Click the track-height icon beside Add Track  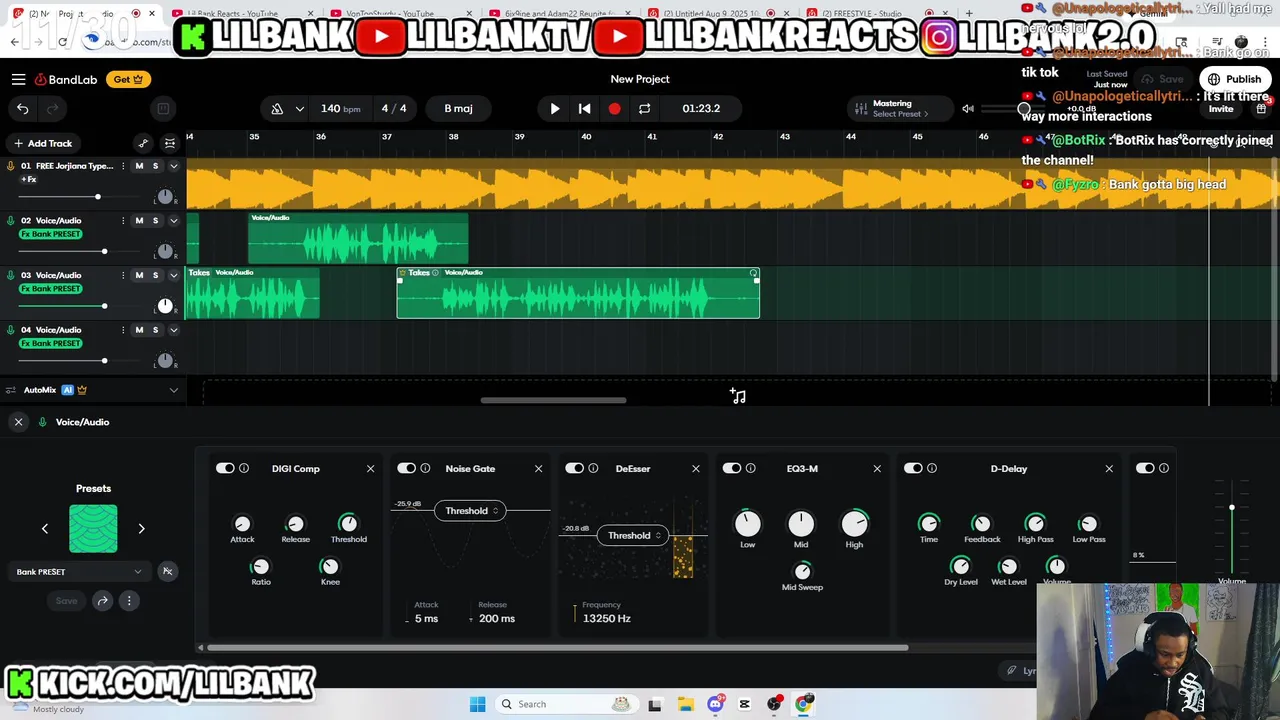click(170, 143)
